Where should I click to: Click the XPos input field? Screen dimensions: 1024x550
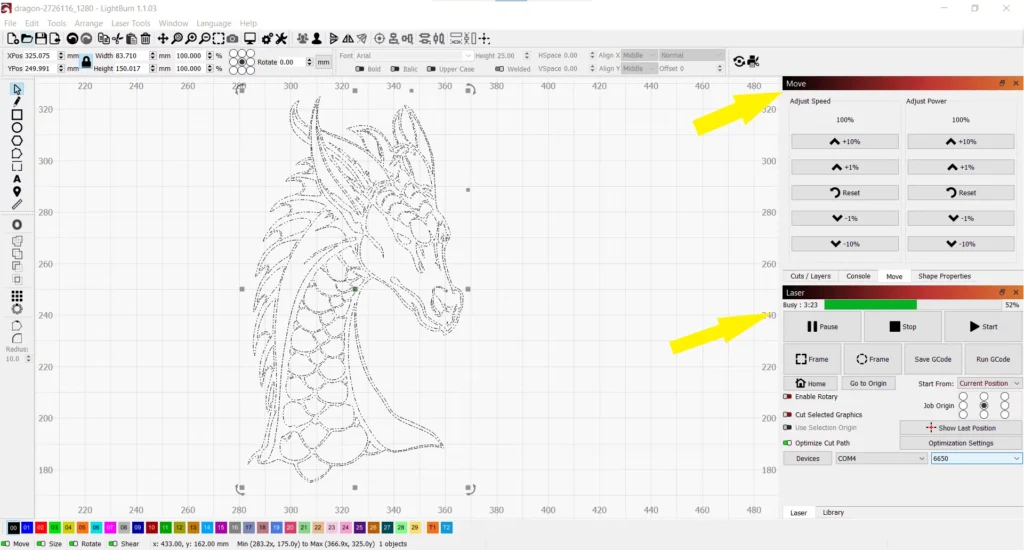click(x=33, y=56)
